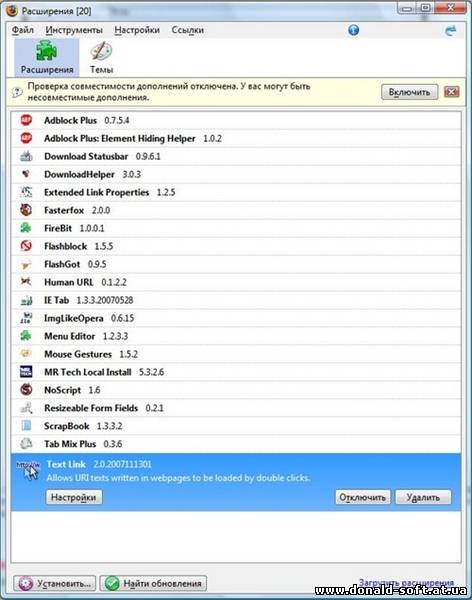
Task: Click the Загрузить расширения link
Action: [406, 582]
